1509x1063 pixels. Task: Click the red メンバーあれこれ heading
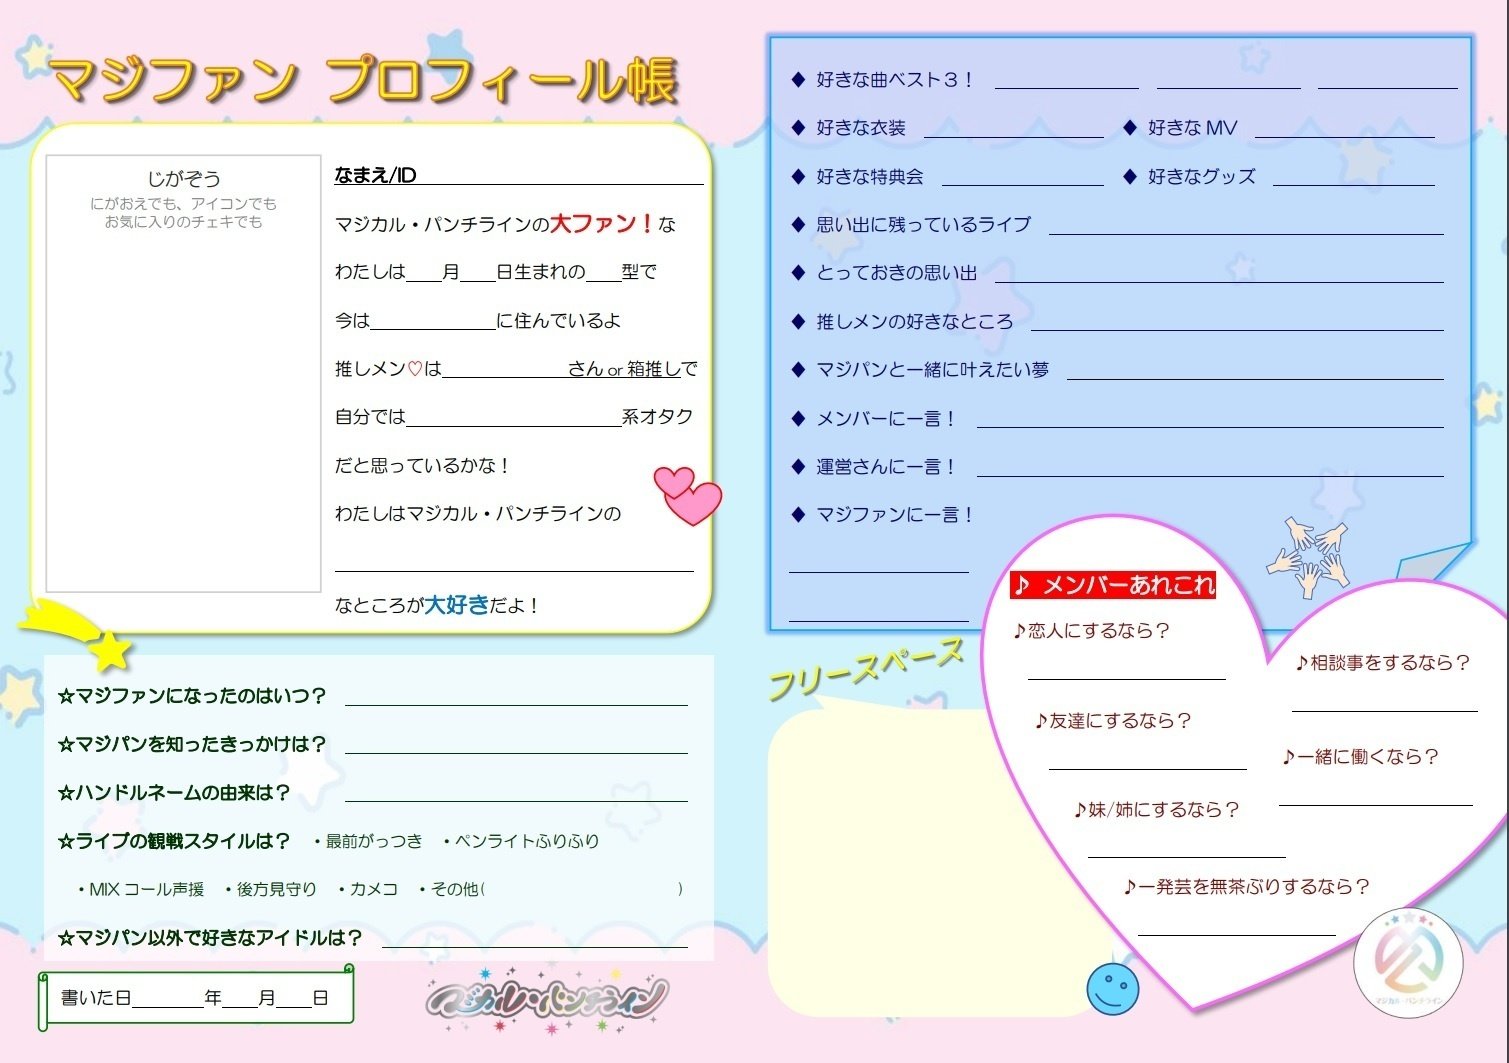(x=1113, y=585)
